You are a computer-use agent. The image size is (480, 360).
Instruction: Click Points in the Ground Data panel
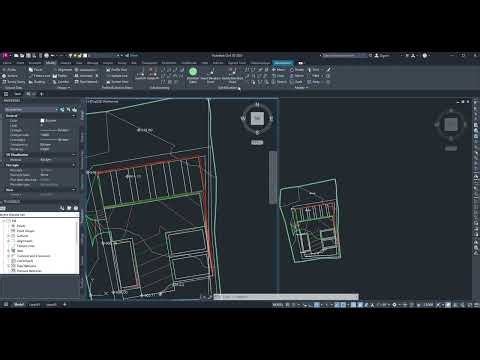[9, 70]
